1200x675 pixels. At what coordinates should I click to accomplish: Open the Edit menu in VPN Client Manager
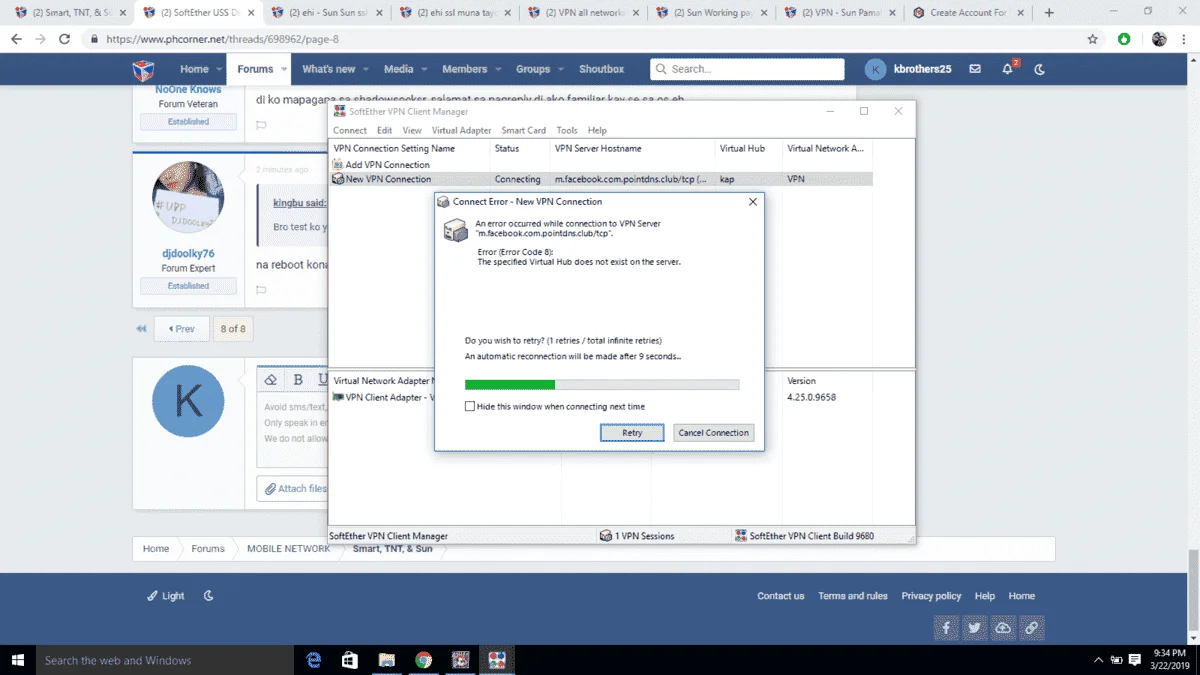pyautogui.click(x=384, y=130)
